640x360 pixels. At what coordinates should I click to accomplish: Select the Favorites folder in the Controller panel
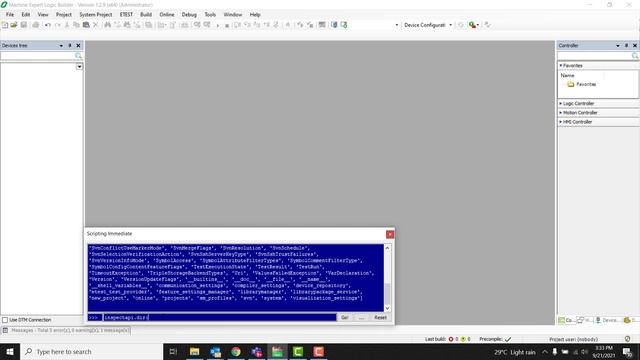[x=582, y=84]
